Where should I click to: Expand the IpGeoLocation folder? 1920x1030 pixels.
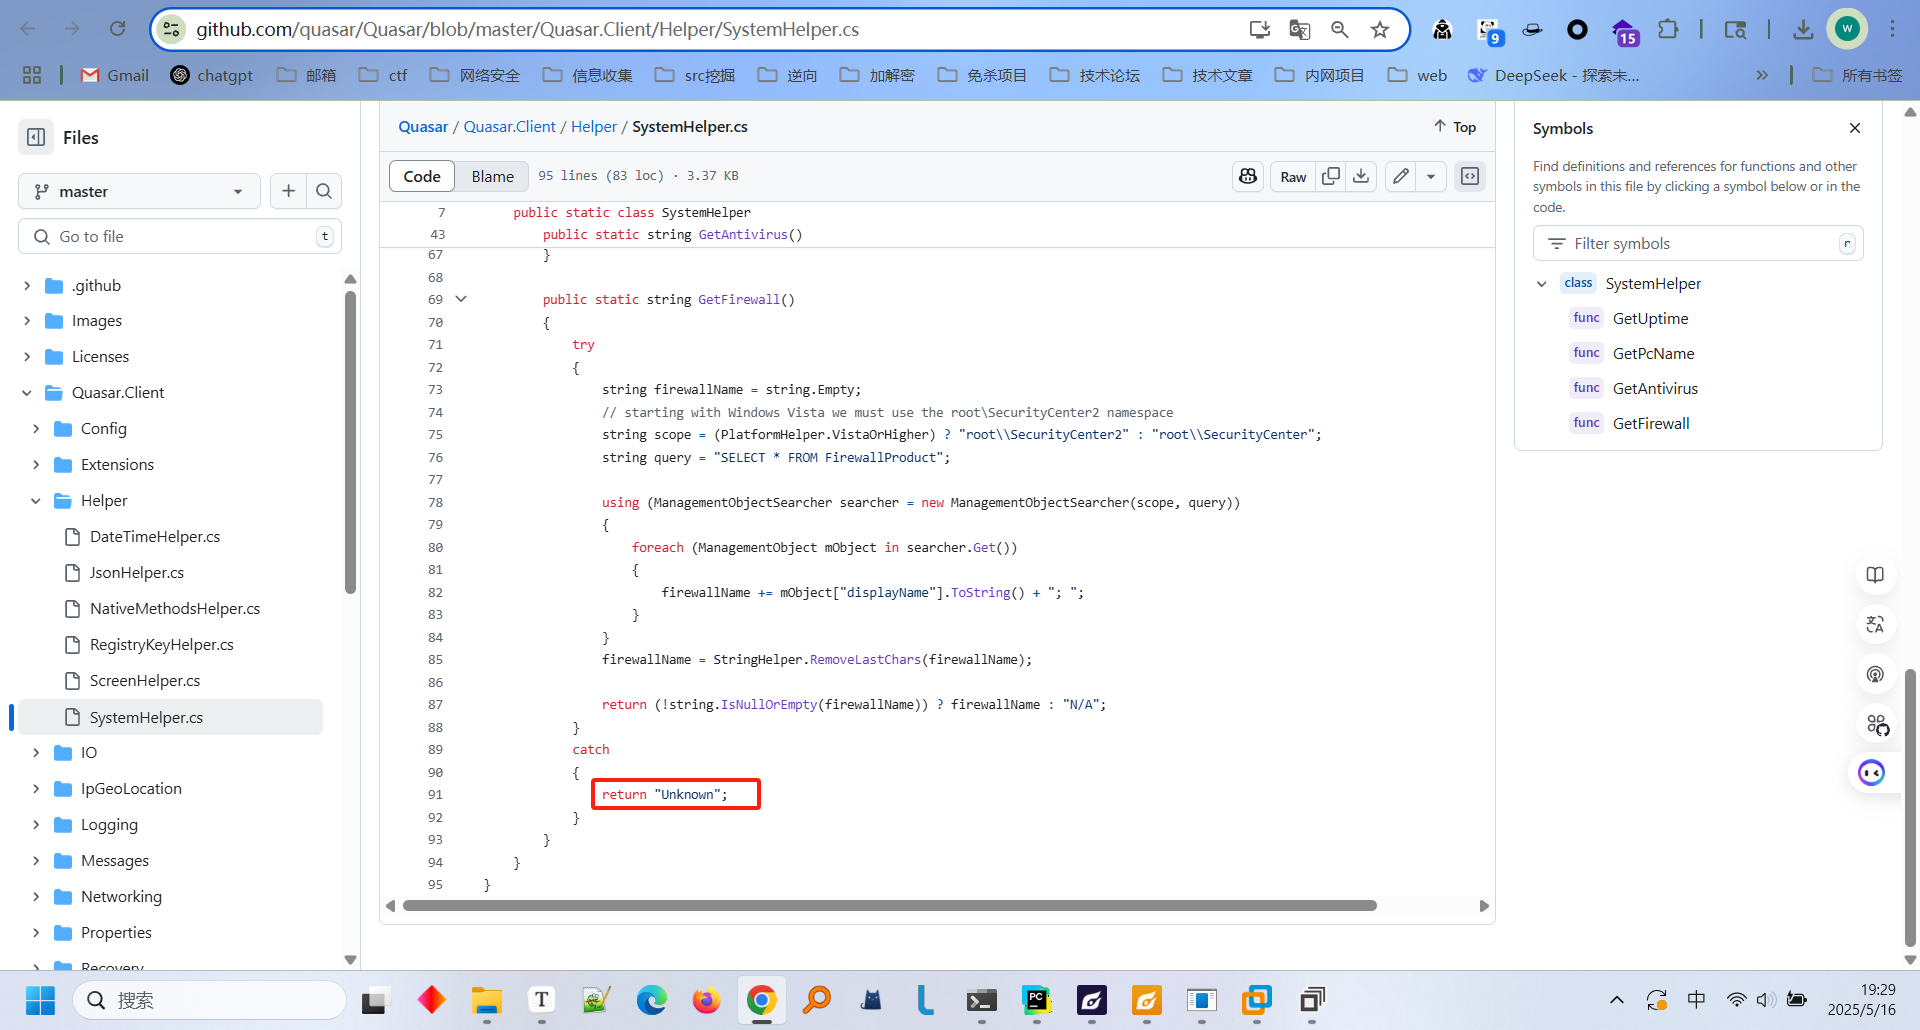click(36, 789)
